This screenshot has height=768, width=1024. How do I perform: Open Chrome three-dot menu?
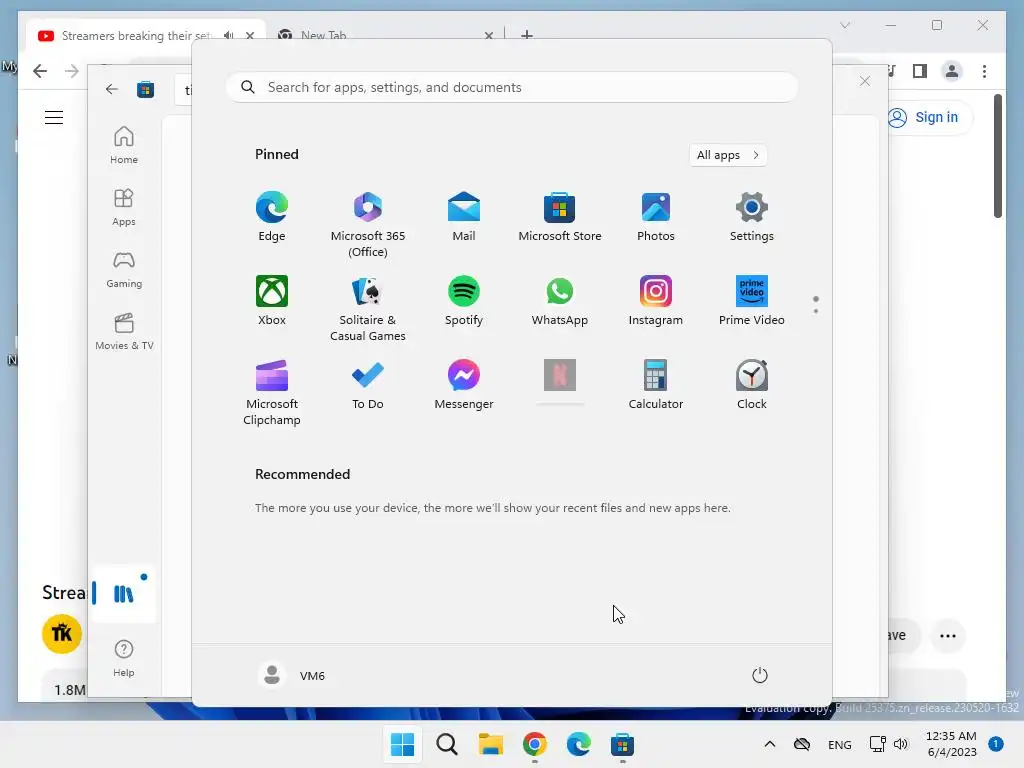pyautogui.click(x=984, y=71)
